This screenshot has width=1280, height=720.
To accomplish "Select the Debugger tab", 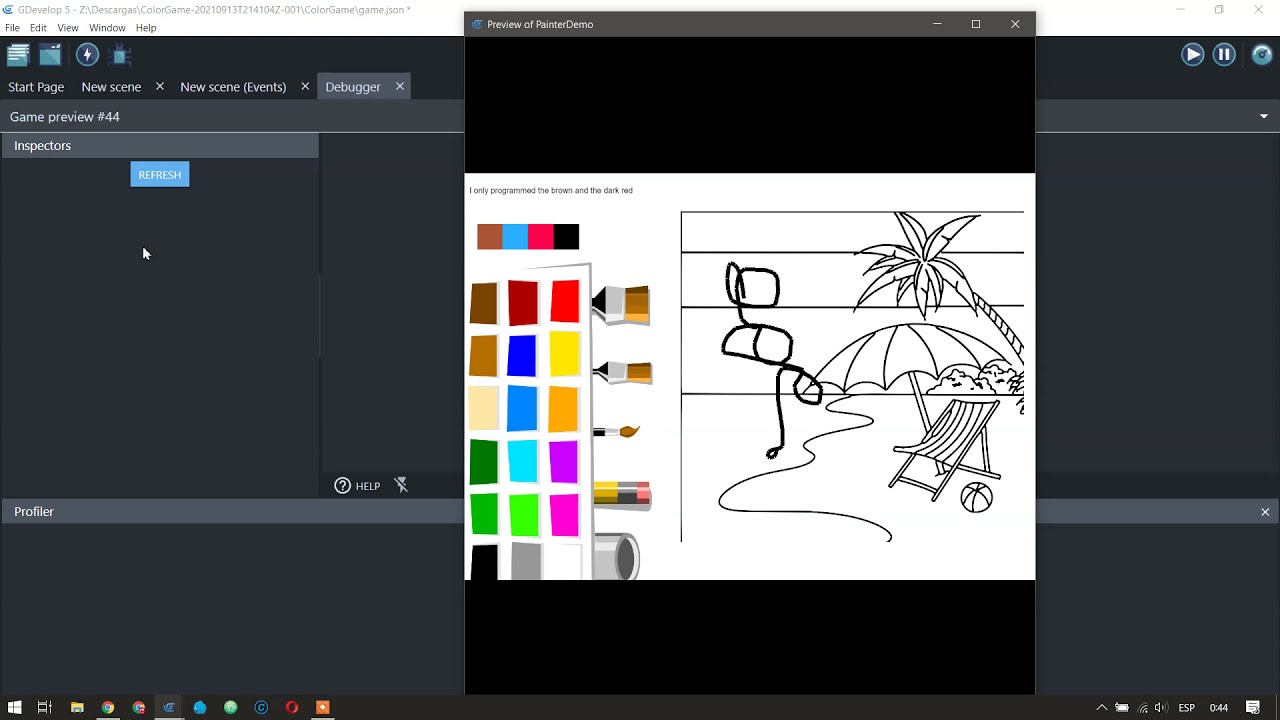I will coord(353,87).
